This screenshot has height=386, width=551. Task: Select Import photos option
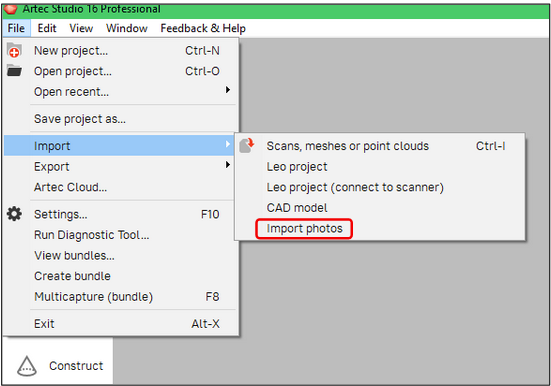click(304, 229)
